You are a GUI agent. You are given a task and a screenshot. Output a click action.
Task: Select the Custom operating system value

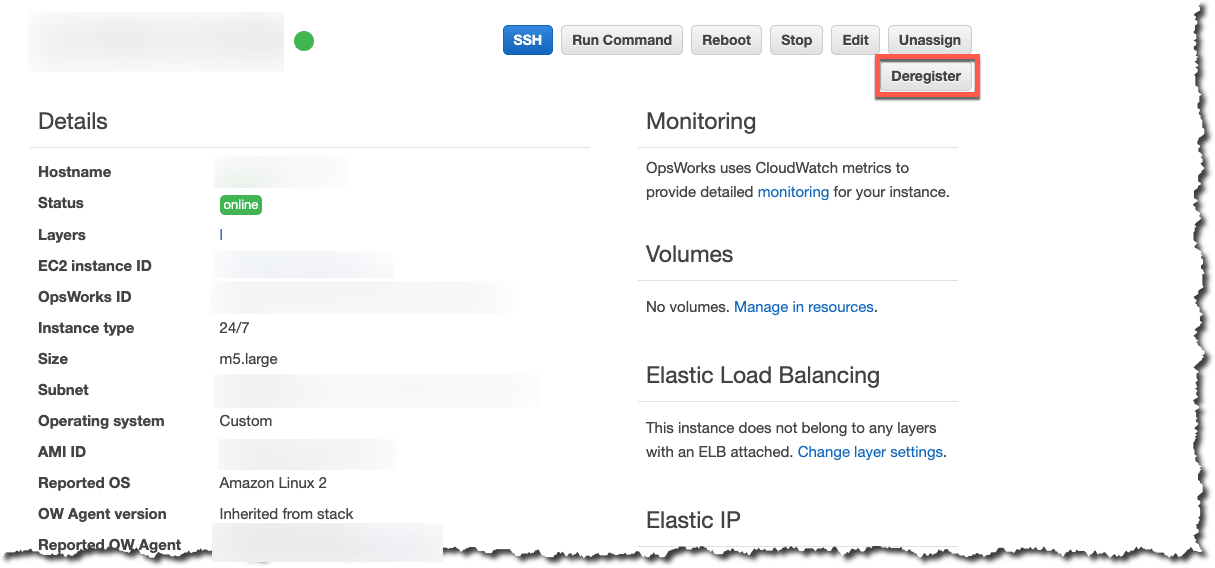[x=246, y=421]
